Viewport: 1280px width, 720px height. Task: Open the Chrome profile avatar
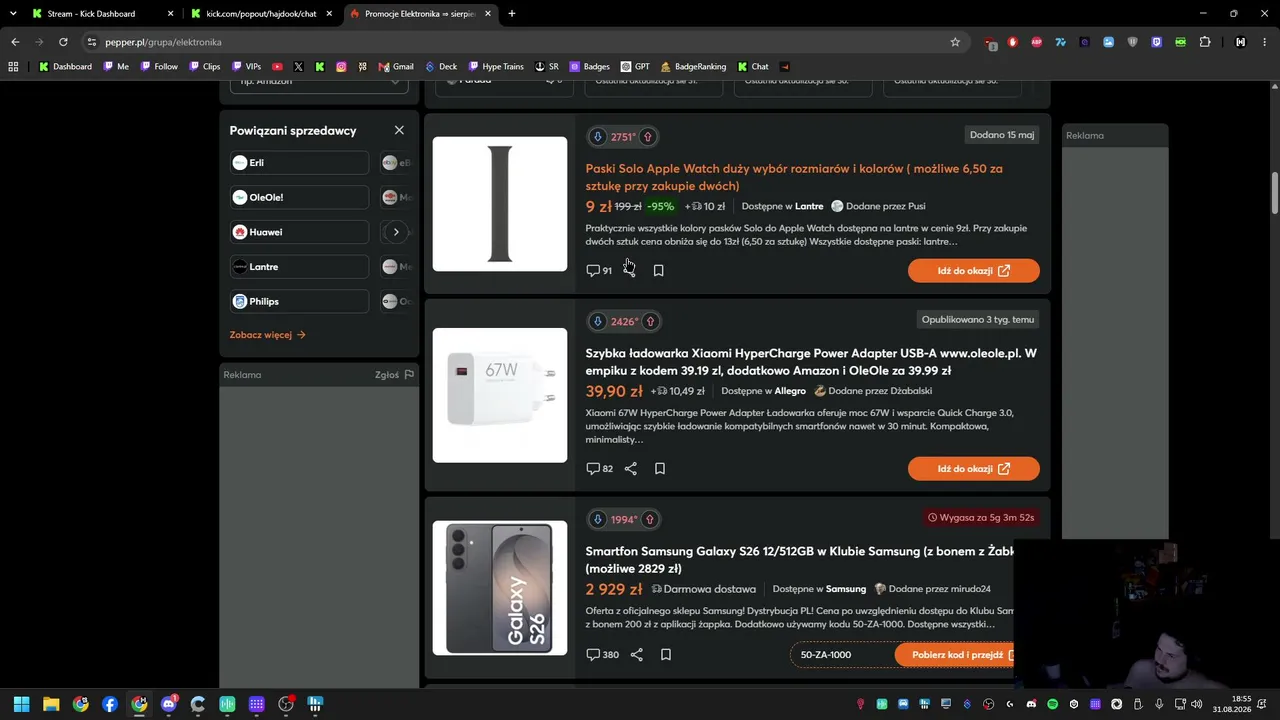[x=1241, y=42]
